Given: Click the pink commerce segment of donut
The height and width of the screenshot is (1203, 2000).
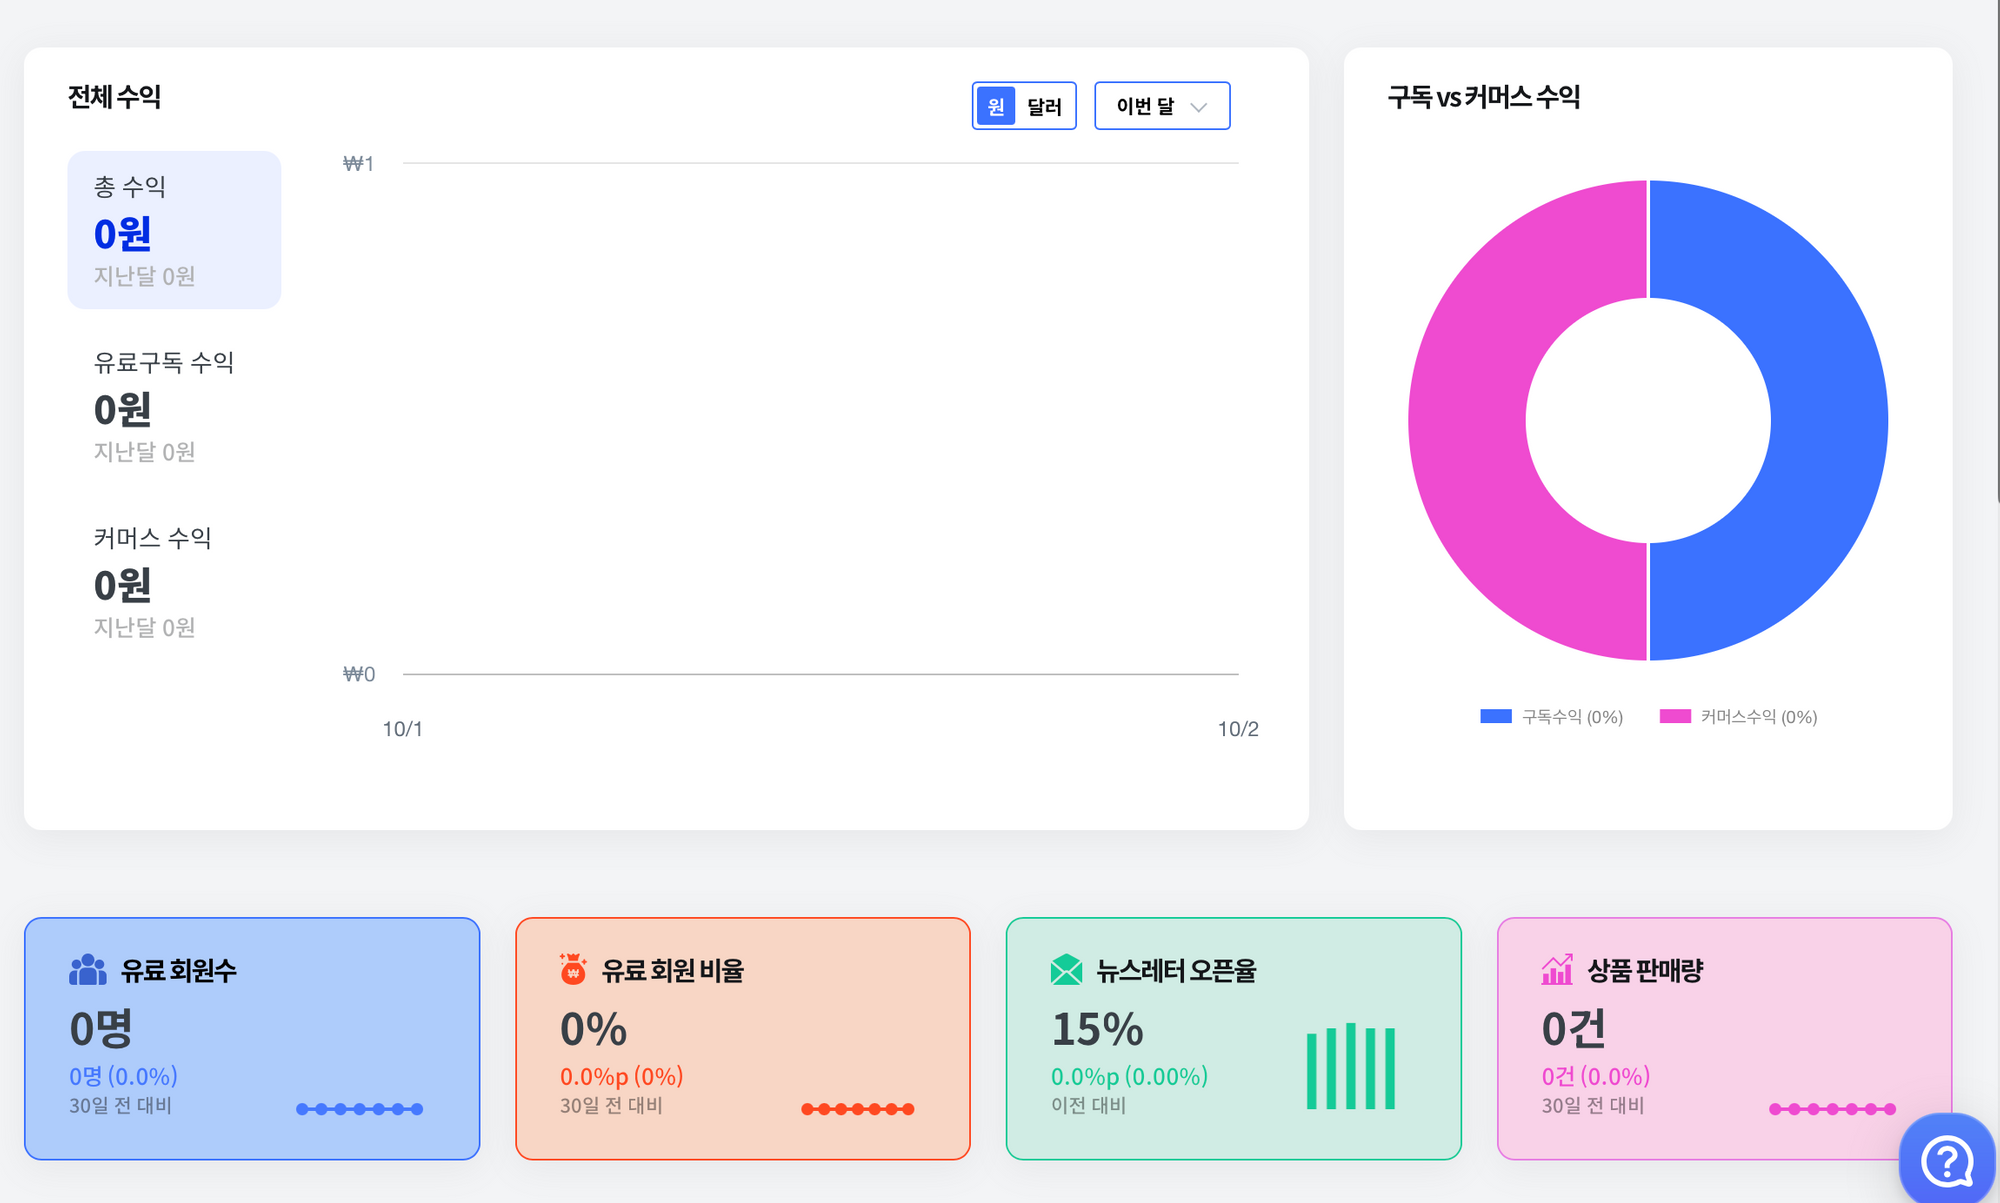Looking at the screenshot, I should (1466, 420).
